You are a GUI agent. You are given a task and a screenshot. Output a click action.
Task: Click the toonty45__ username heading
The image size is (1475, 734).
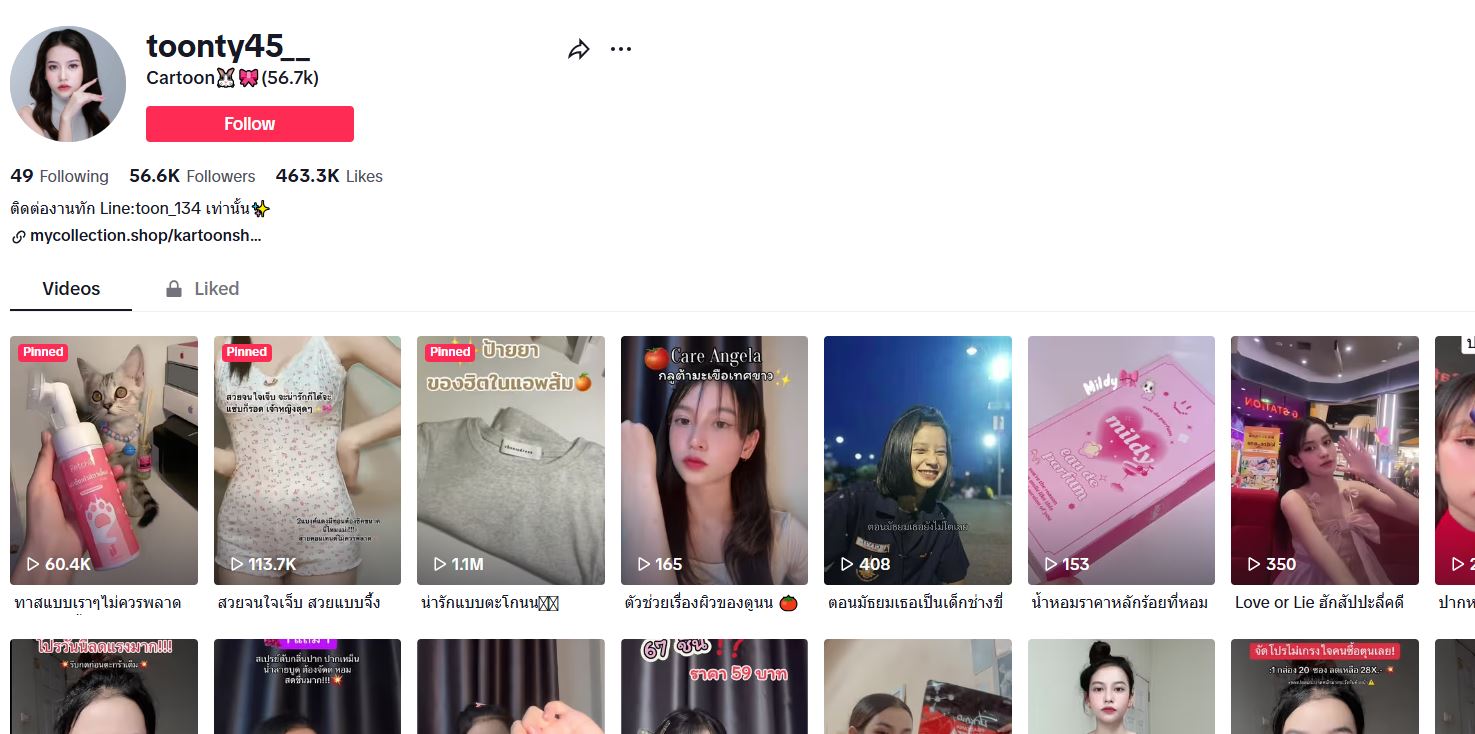tap(228, 46)
